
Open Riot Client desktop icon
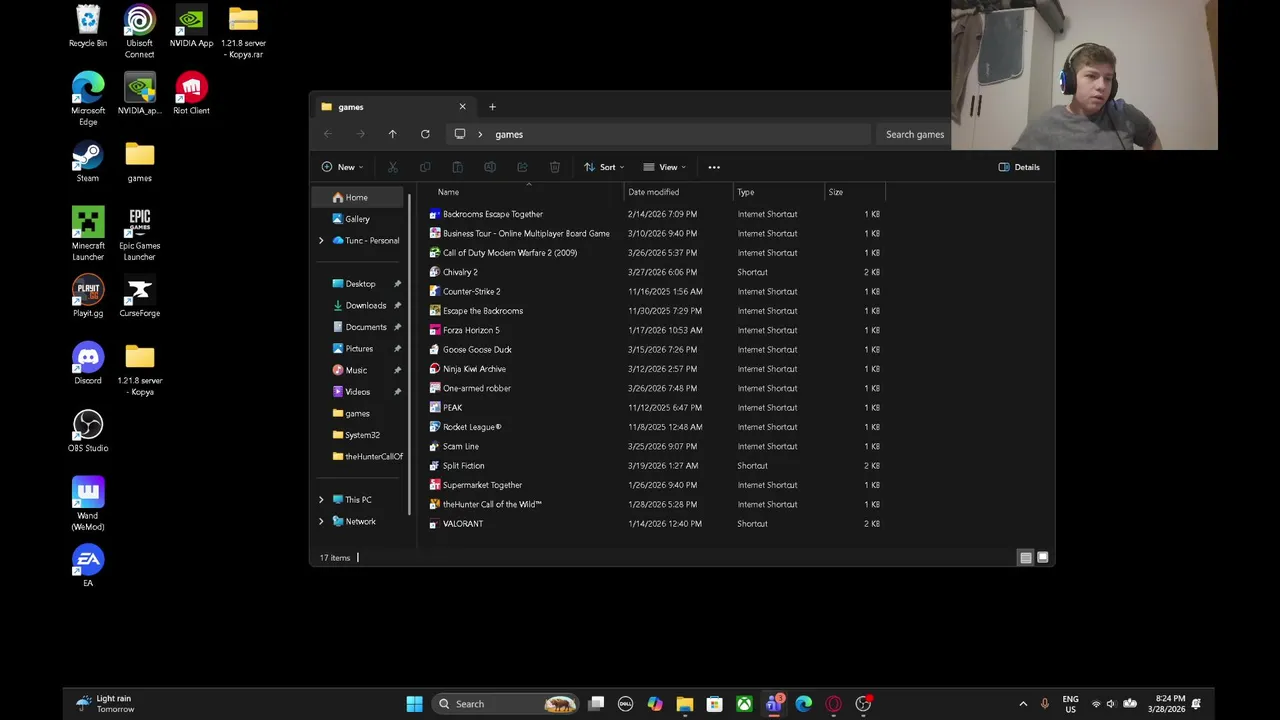191,94
